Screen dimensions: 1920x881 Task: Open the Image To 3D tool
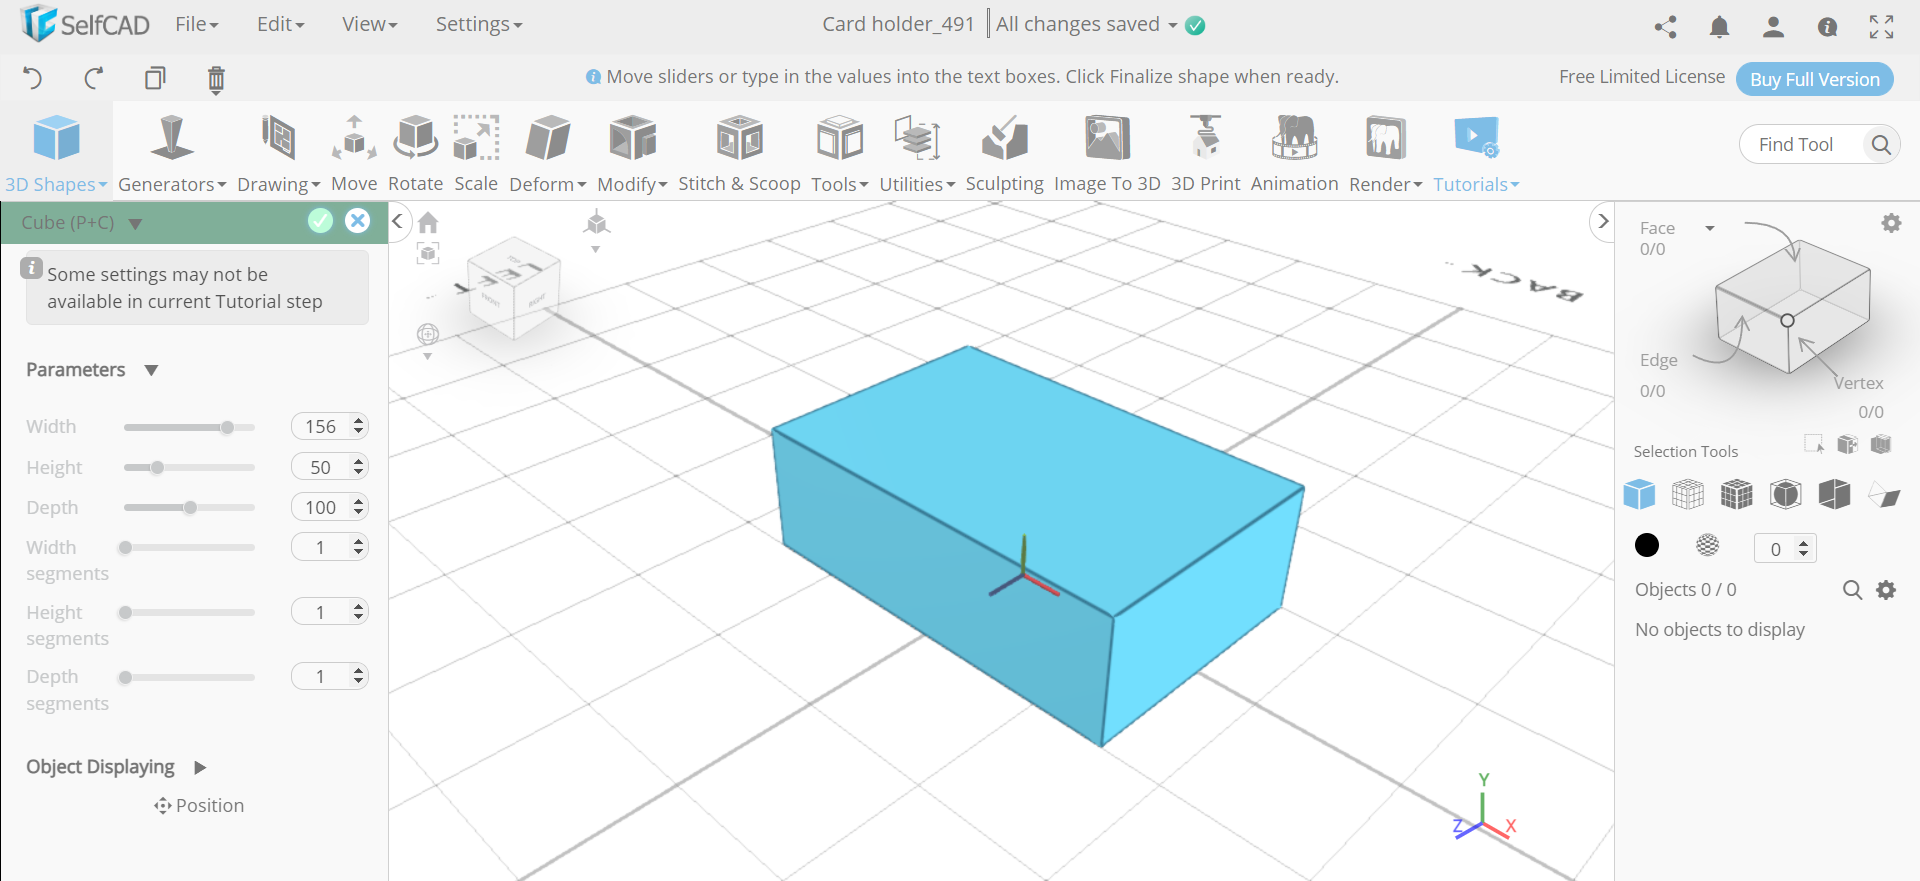point(1107,154)
